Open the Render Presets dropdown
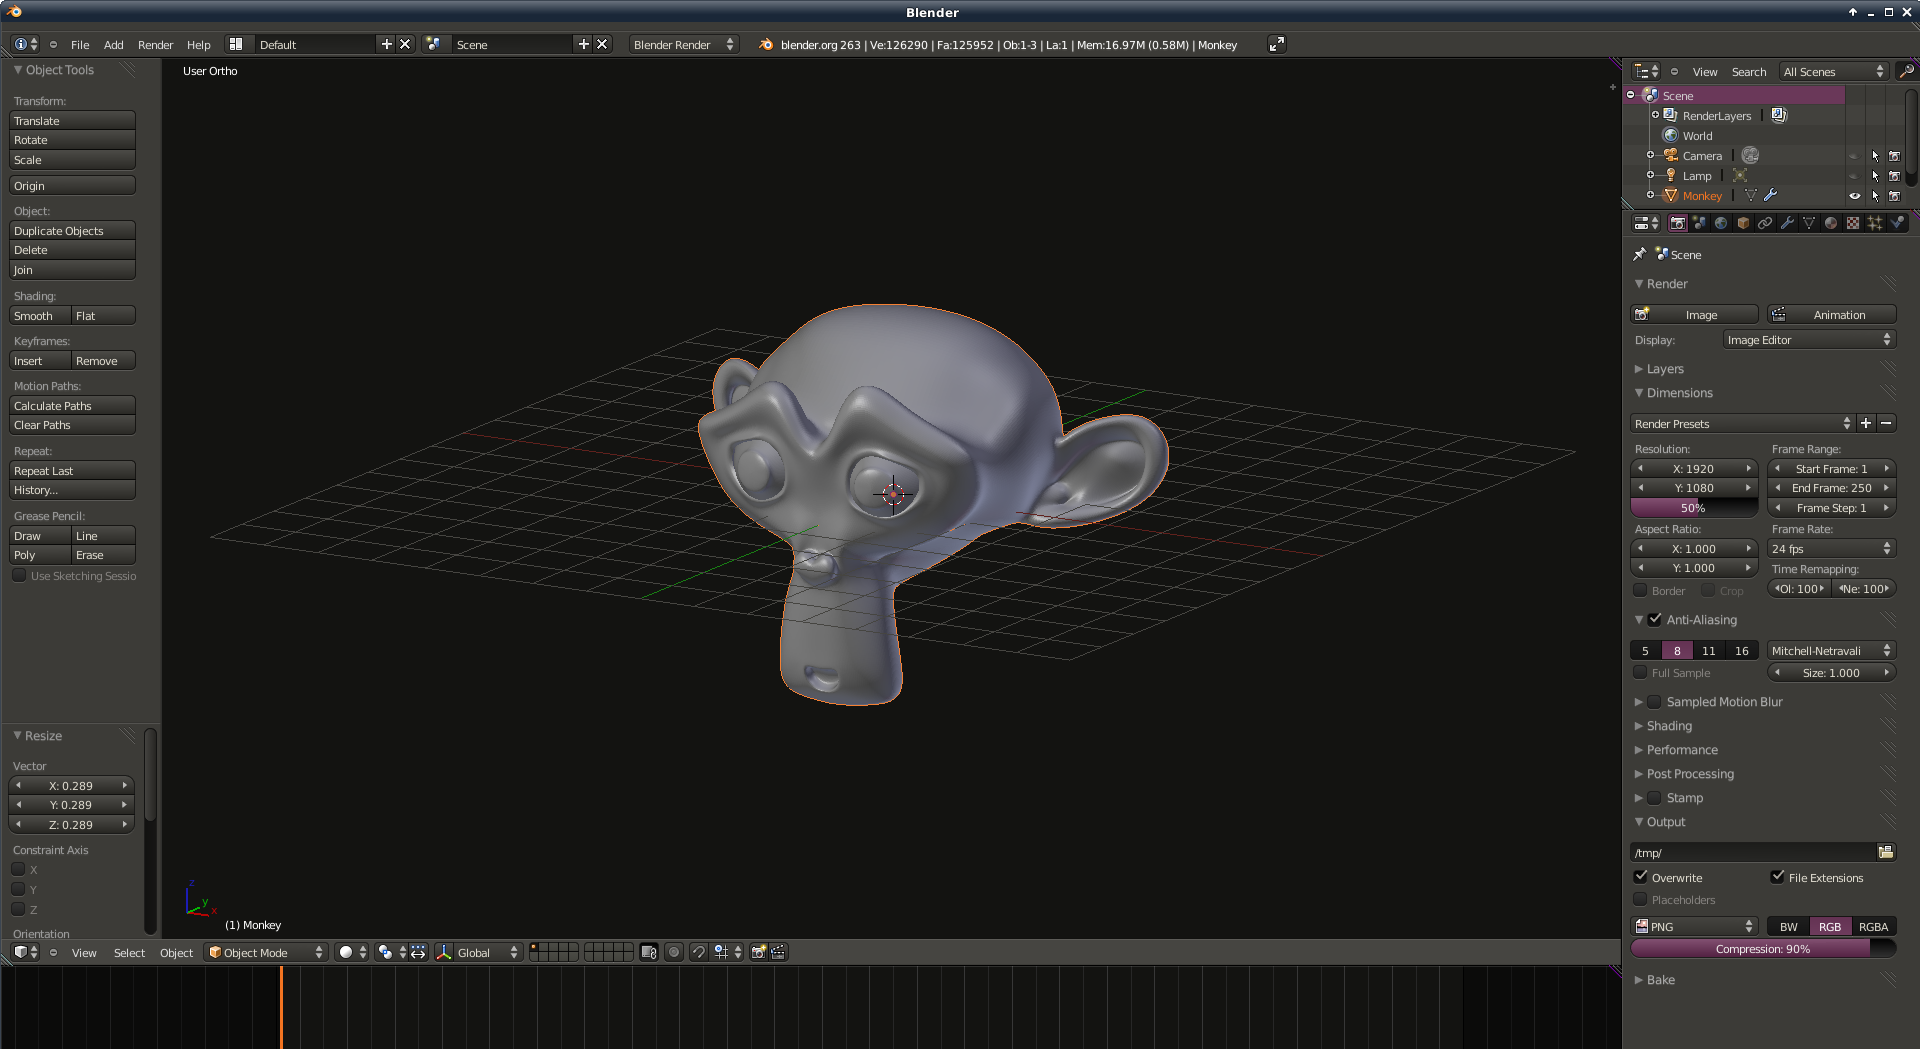The width and height of the screenshot is (1920, 1049). (x=1742, y=424)
